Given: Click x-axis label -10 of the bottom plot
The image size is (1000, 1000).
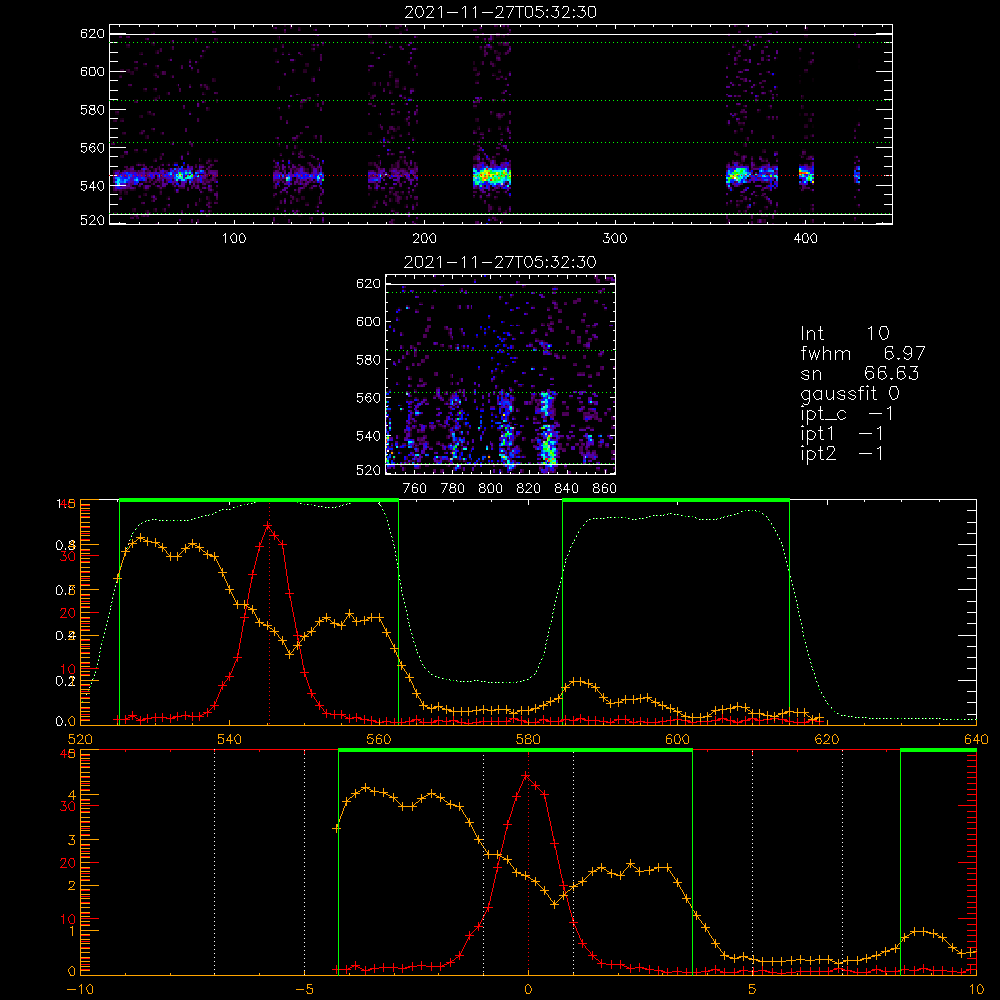Looking at the screenshot, I should 80,990.
